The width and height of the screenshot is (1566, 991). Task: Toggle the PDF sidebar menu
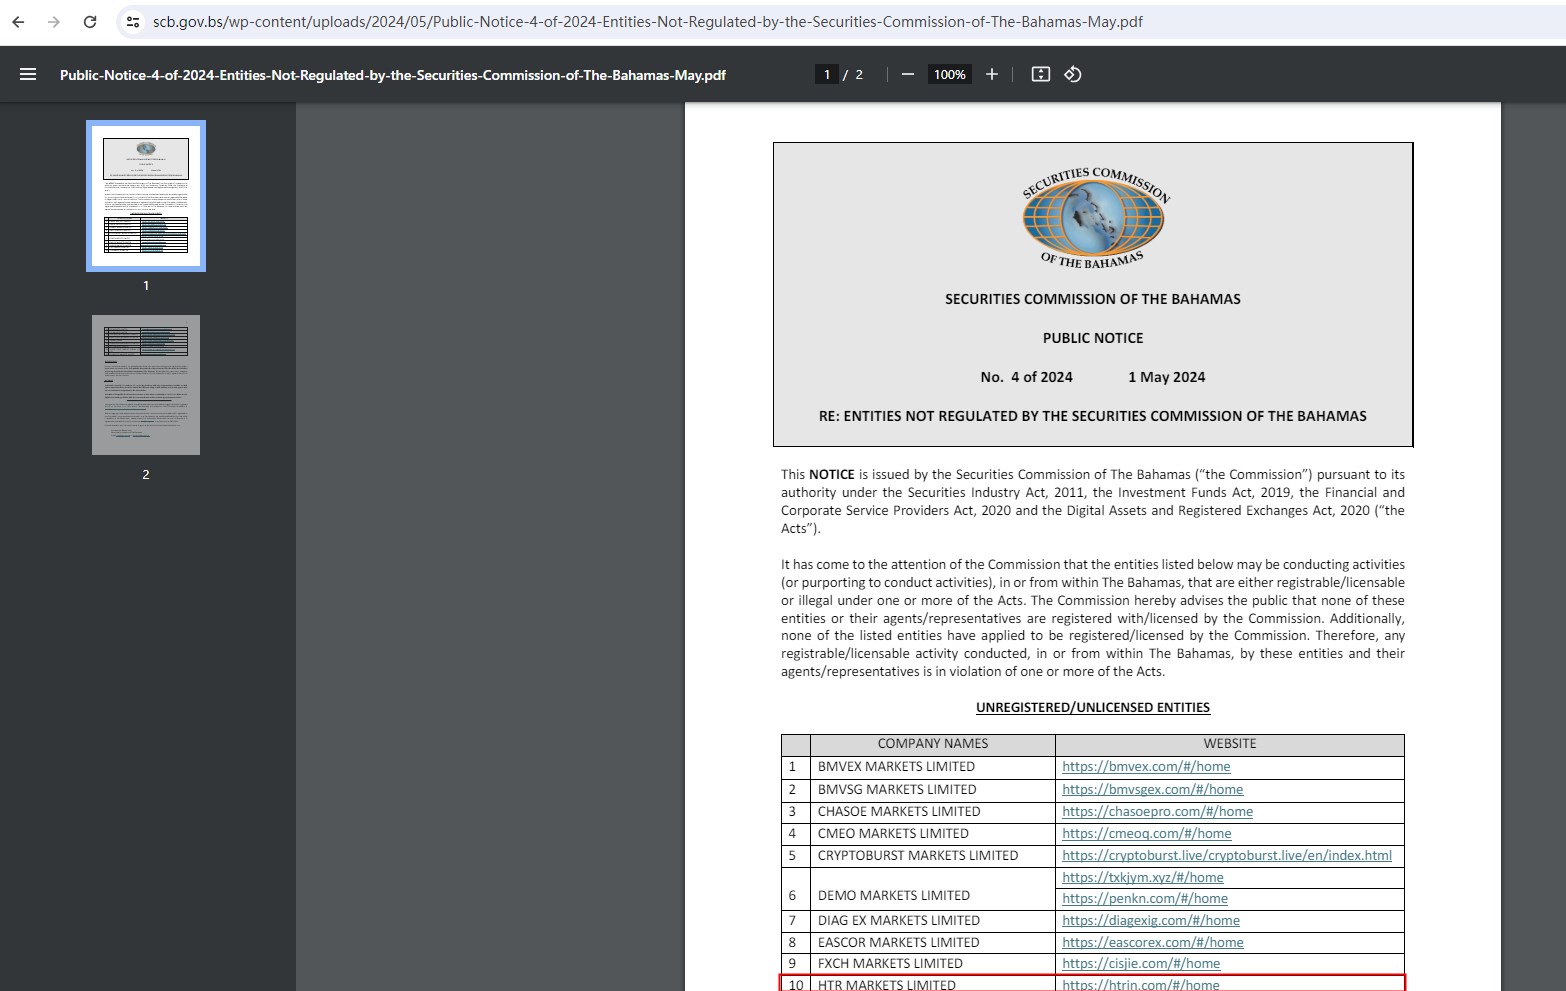click(28, 74)
